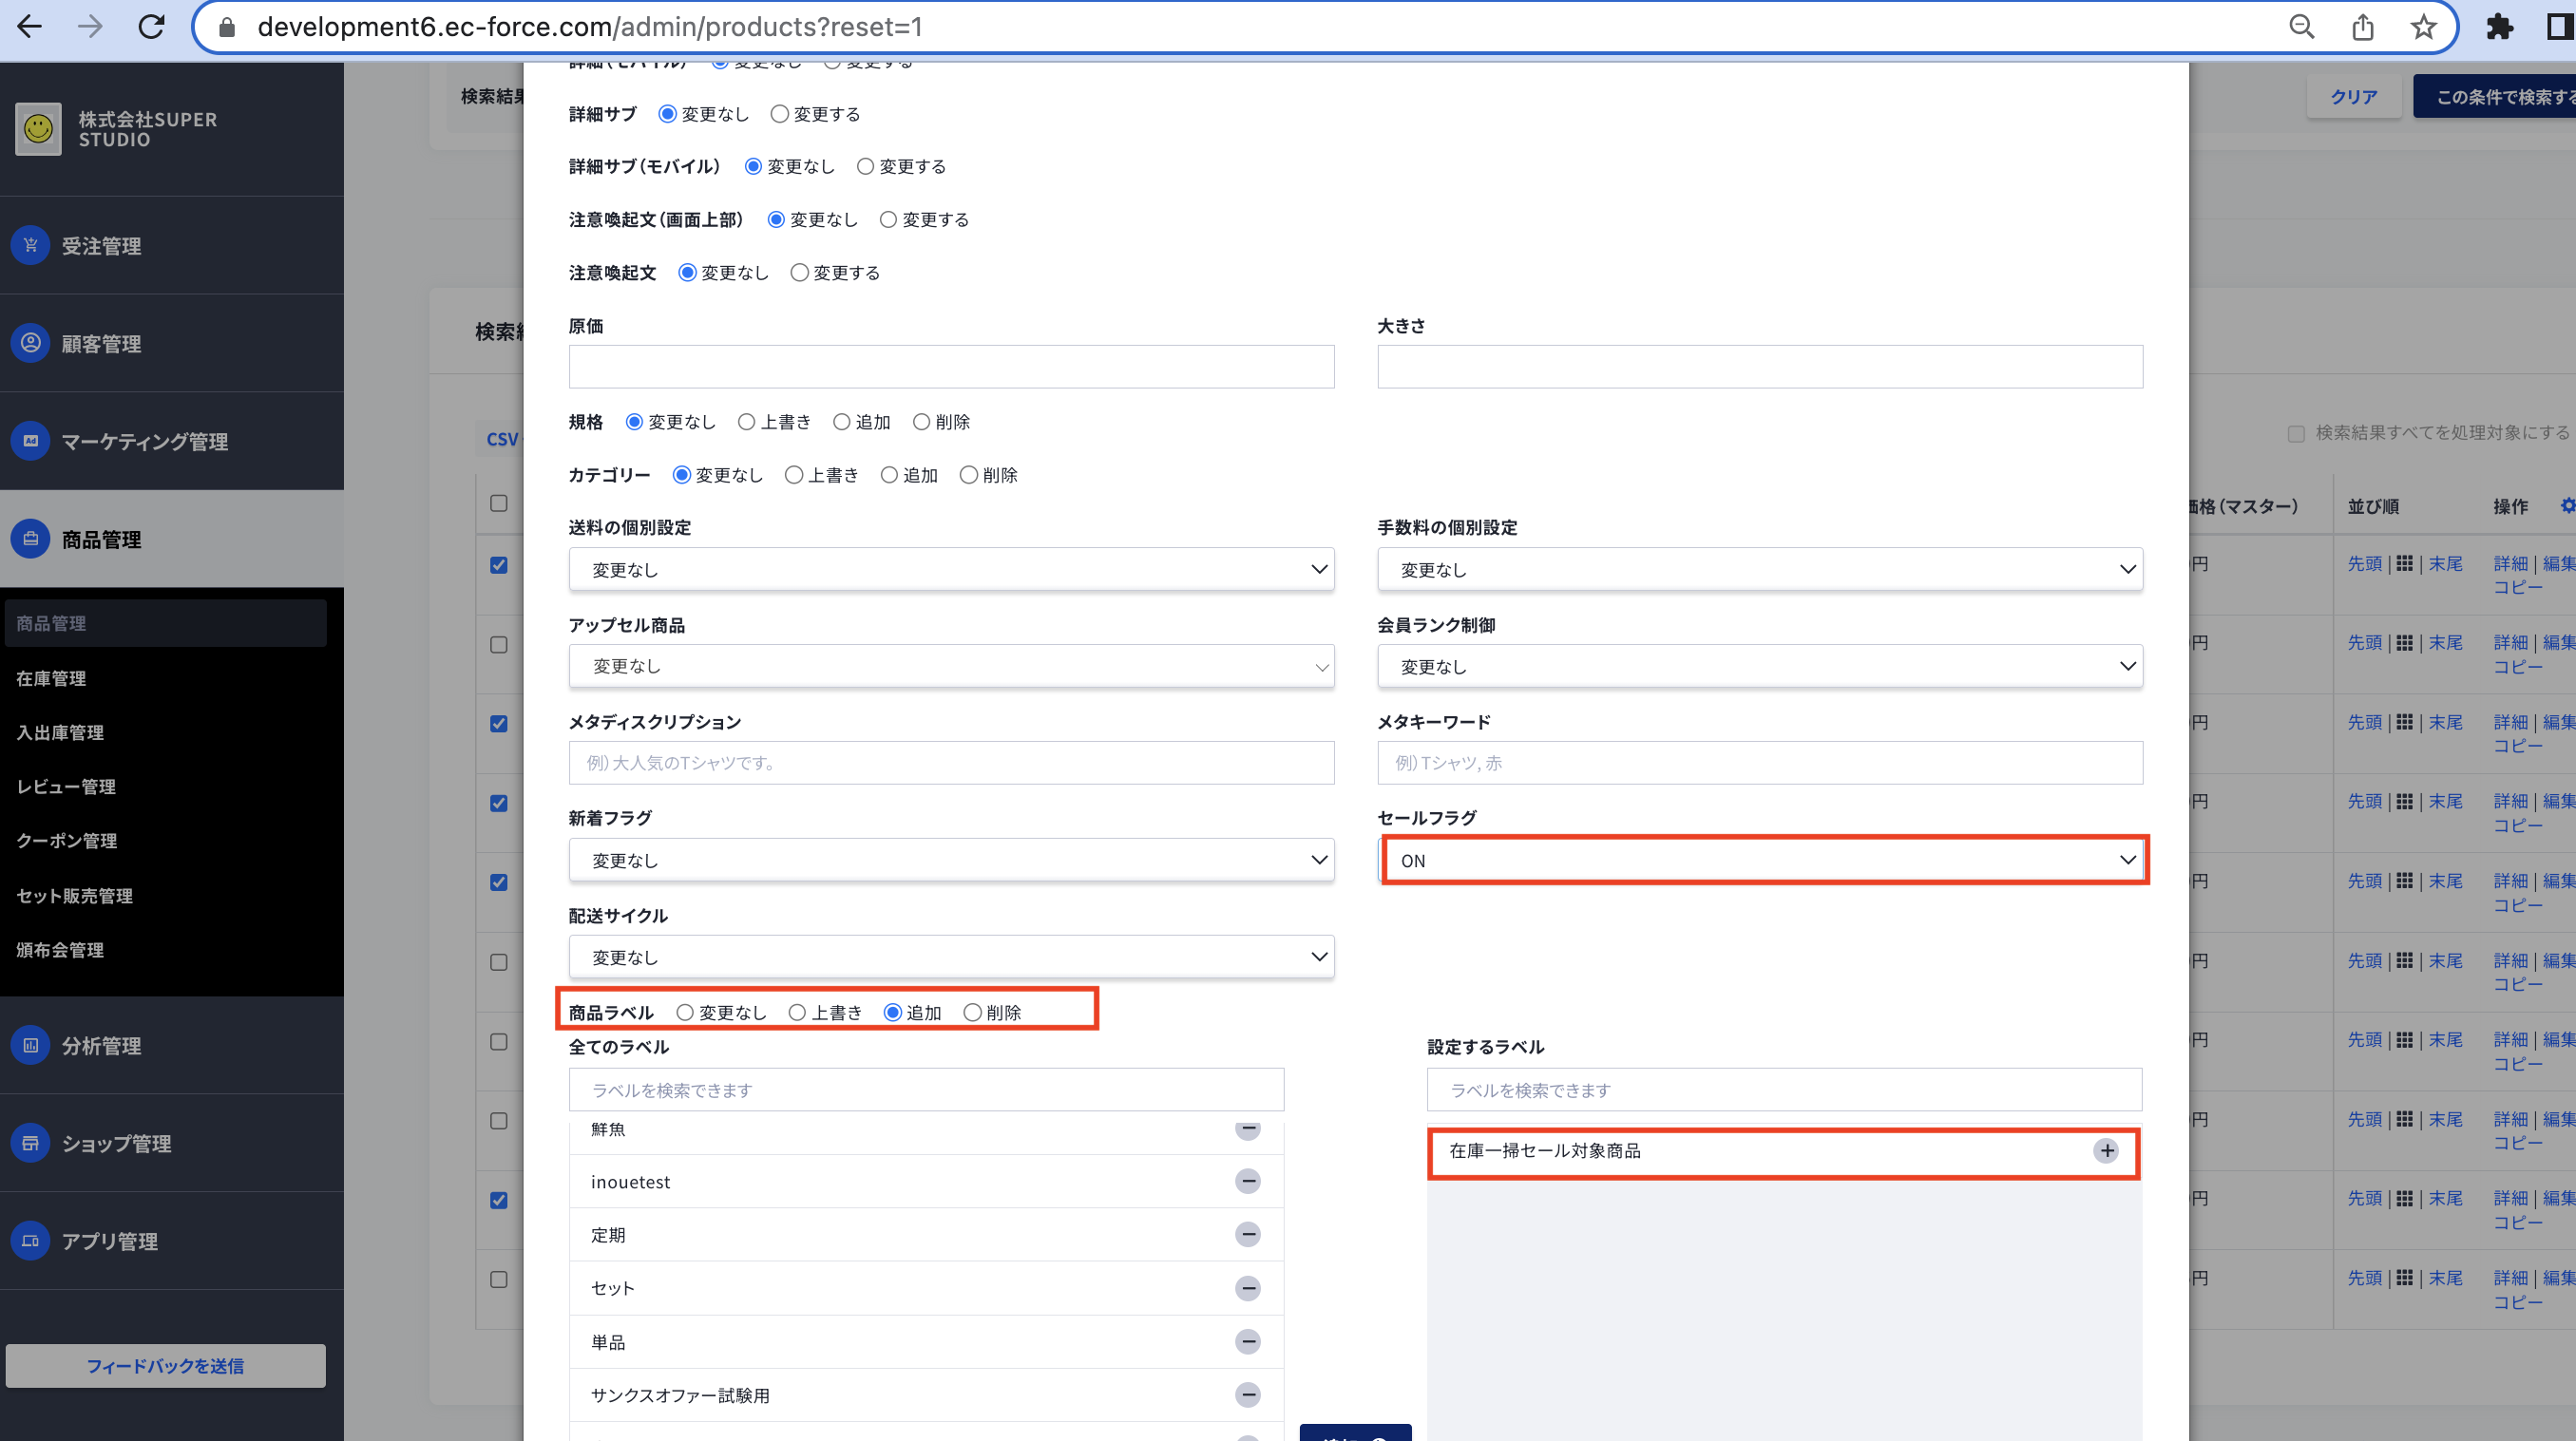Open 在庫管理 in sidebar submenu

tap(51, 678)
